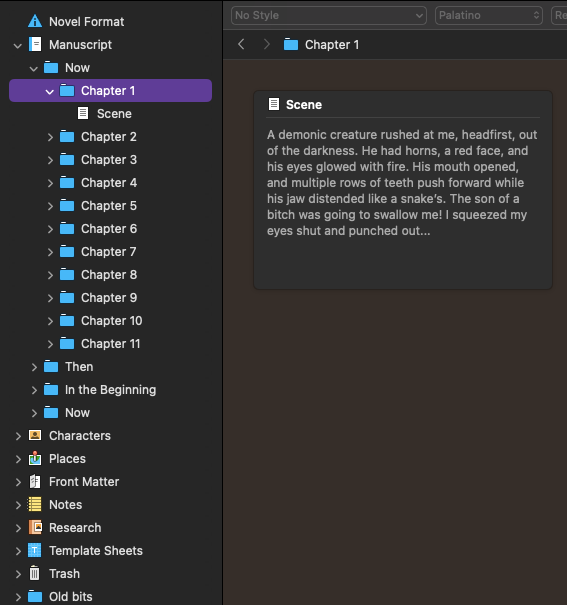Image resolution: width=567 pixels, height=605 pixels.
Task: Expand the second Now folder at bottom
Action: [x=34, y=413]
